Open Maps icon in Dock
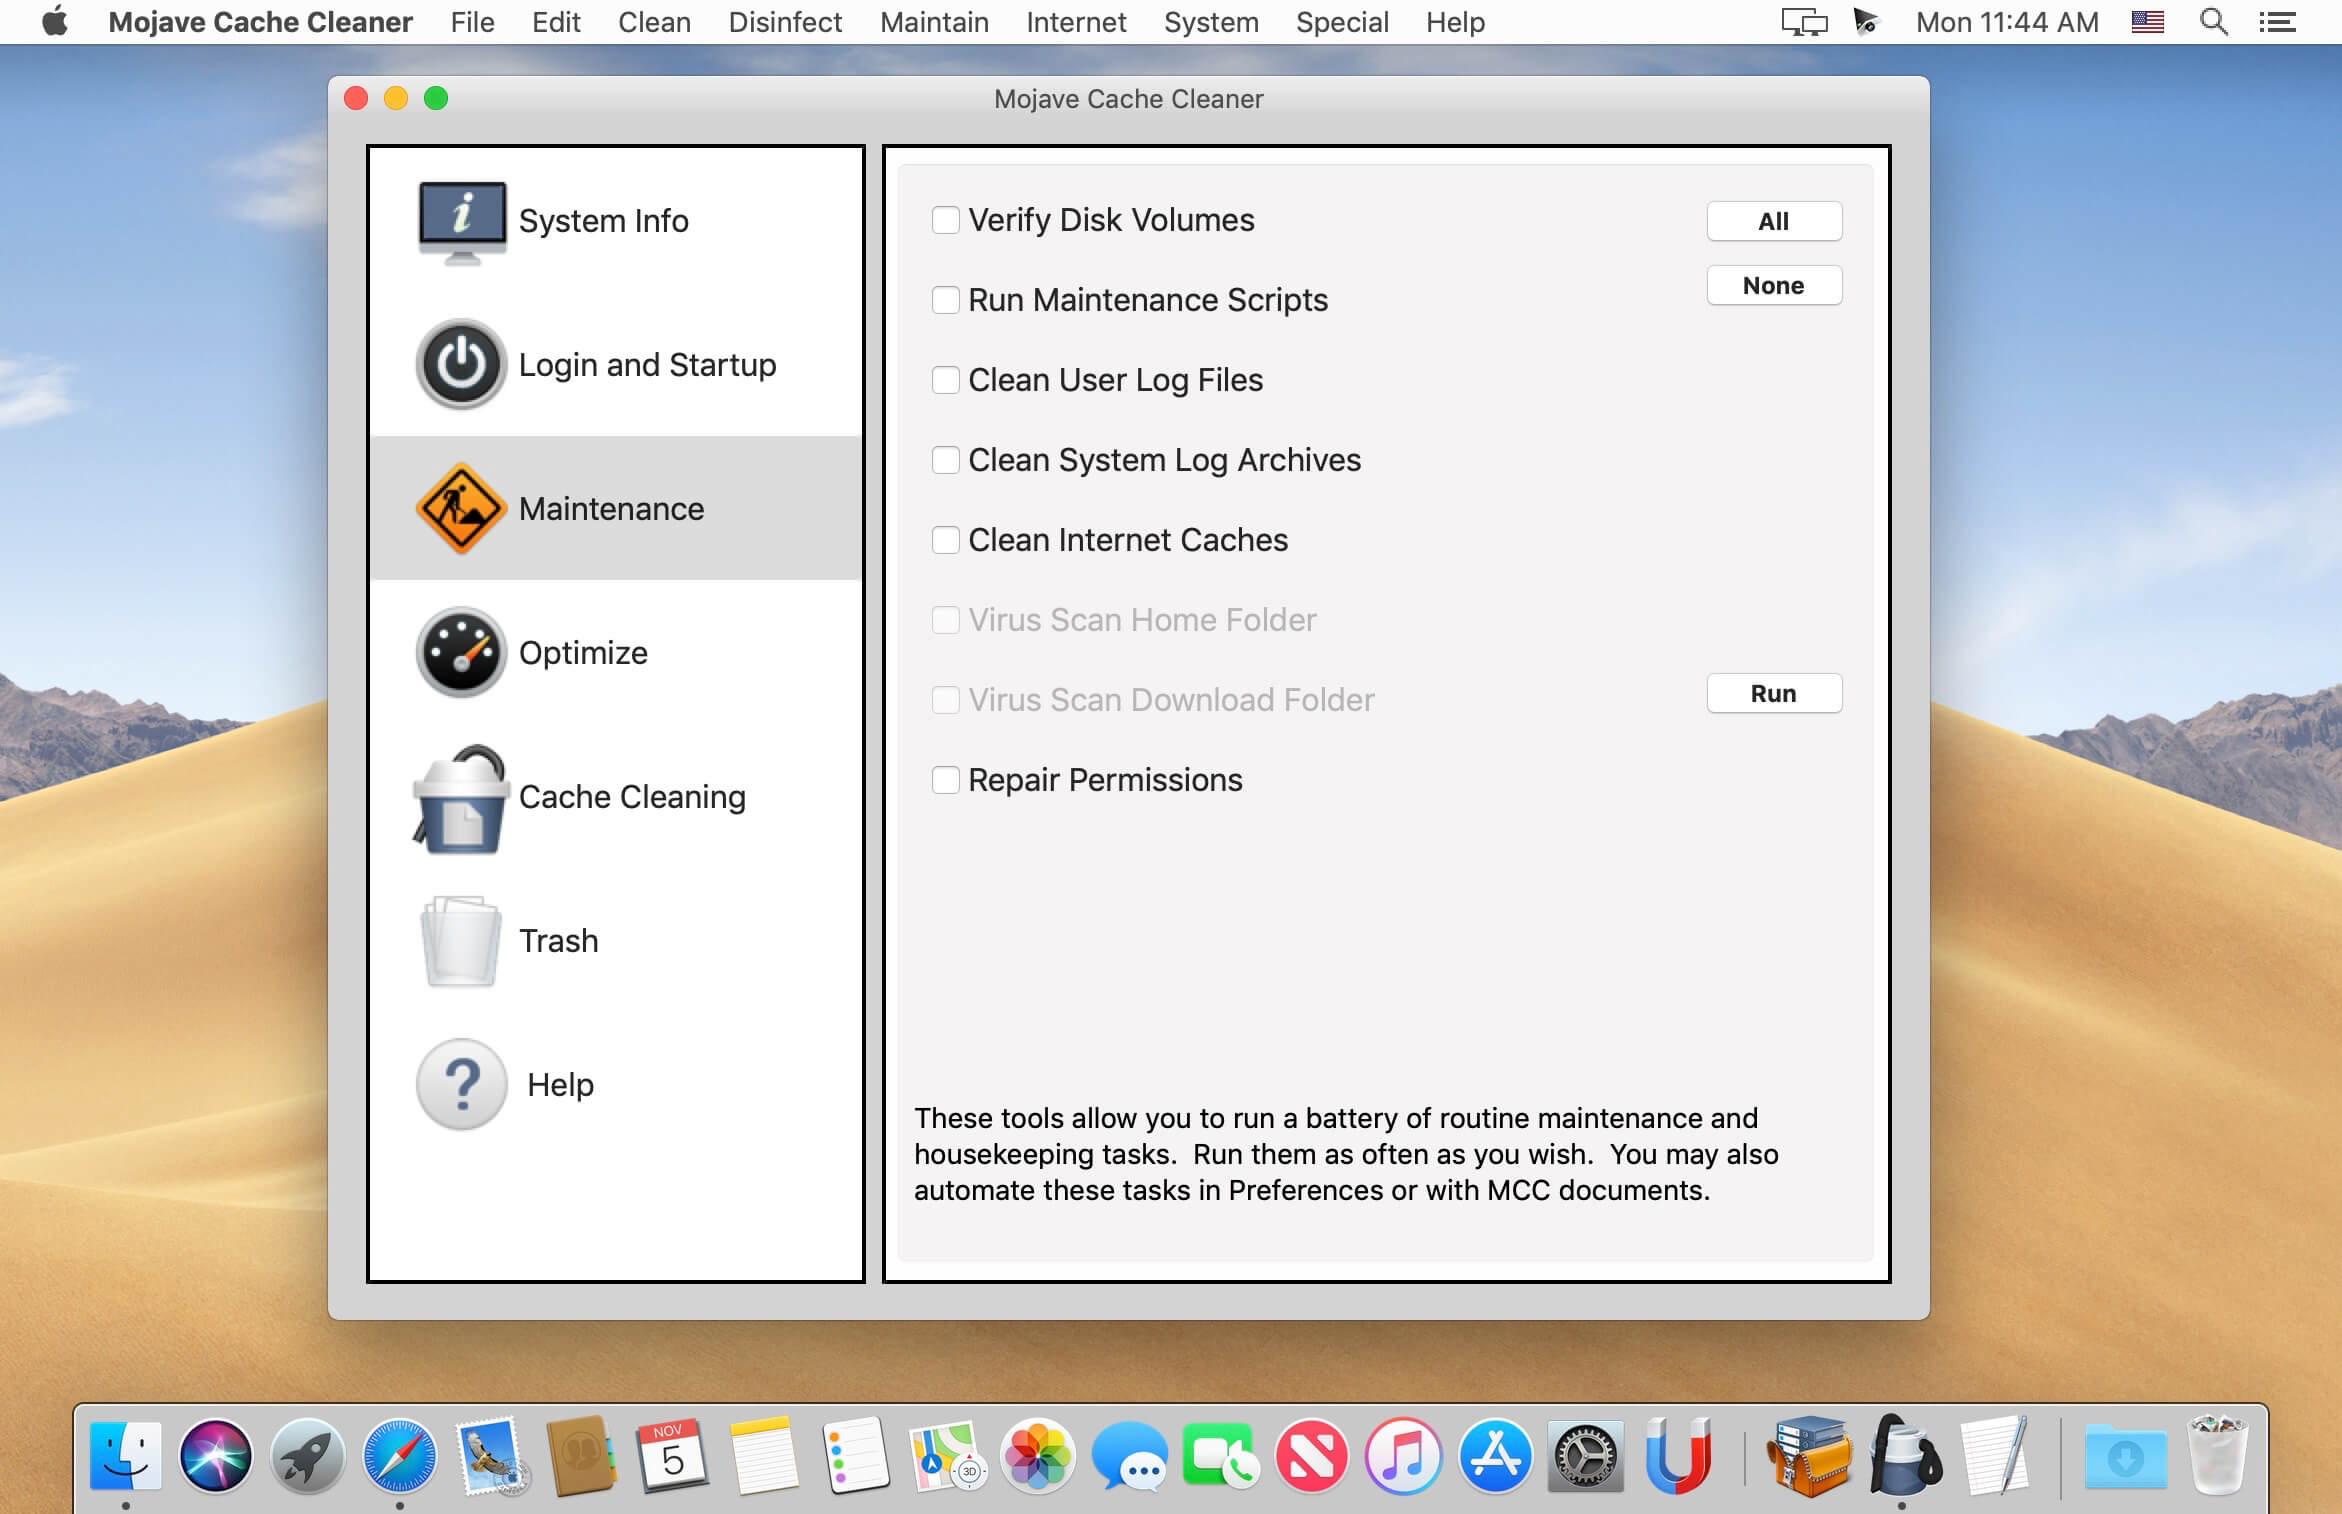Viewport: 2342px width, 1514px height. click(x=947, y=1455)
